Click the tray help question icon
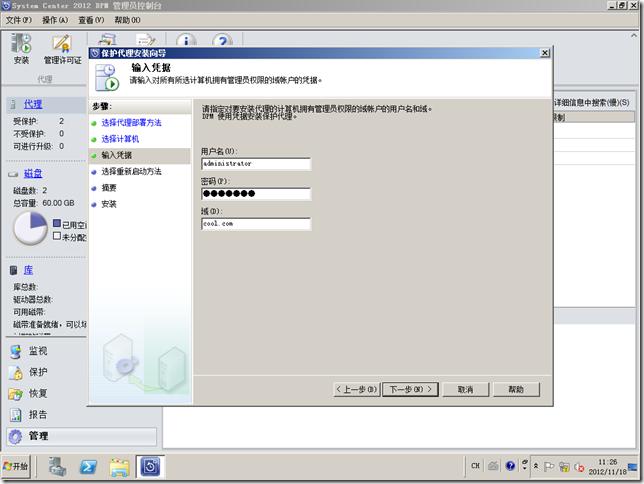 point(510,466)
